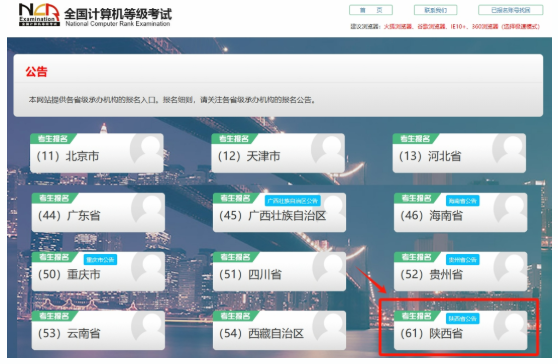Viewport: 558px width, 364px height.
Task: Select the (53) 云南省 province name
Action: click(x=69, y=334)
